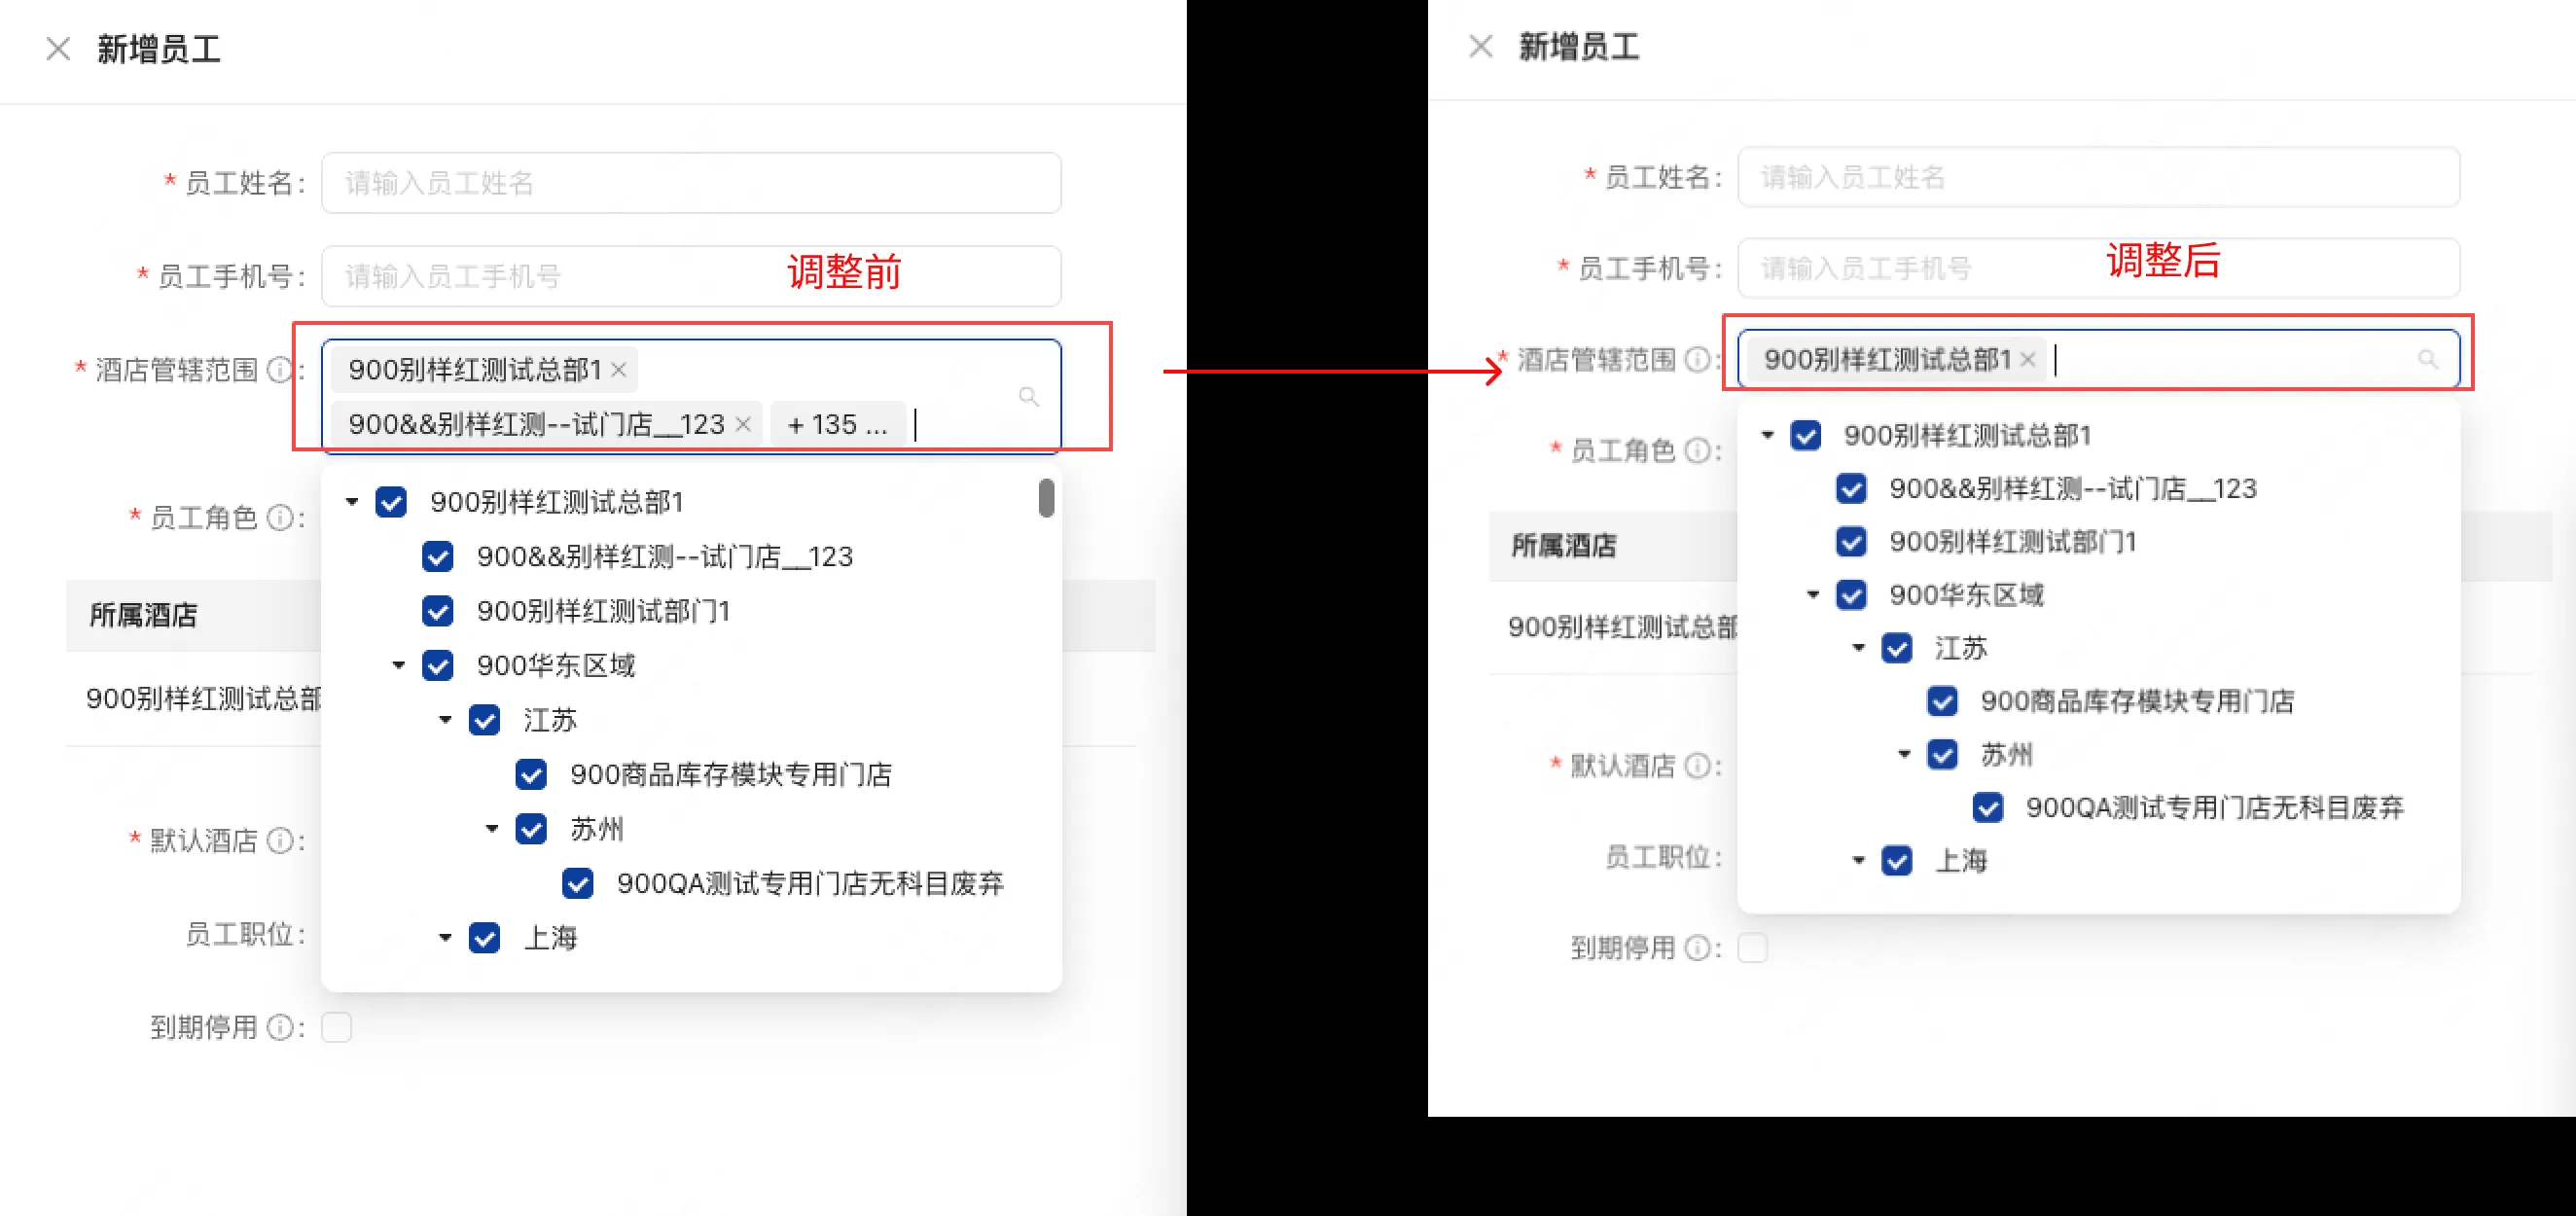Close the right 新增员工 panel with X
Image resolution: width=2576 pixels, height=1216 pixels.
pos(1480,46)
